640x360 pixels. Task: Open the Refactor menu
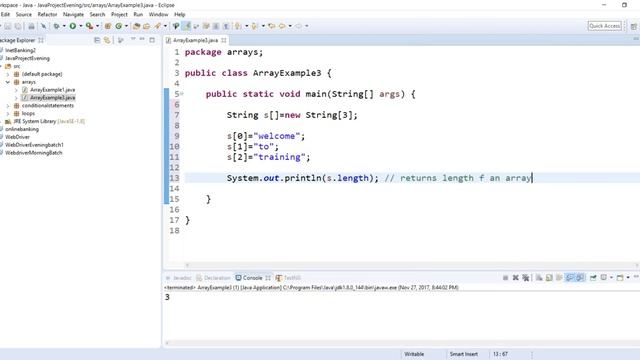[x=47, y=14]
